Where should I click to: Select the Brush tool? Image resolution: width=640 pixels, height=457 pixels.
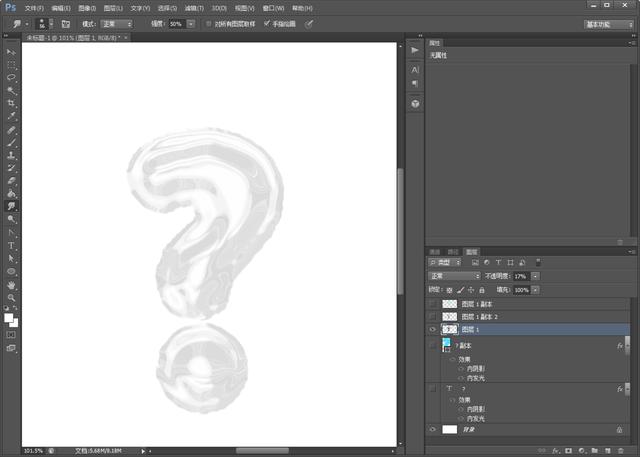tap(11, 143)
